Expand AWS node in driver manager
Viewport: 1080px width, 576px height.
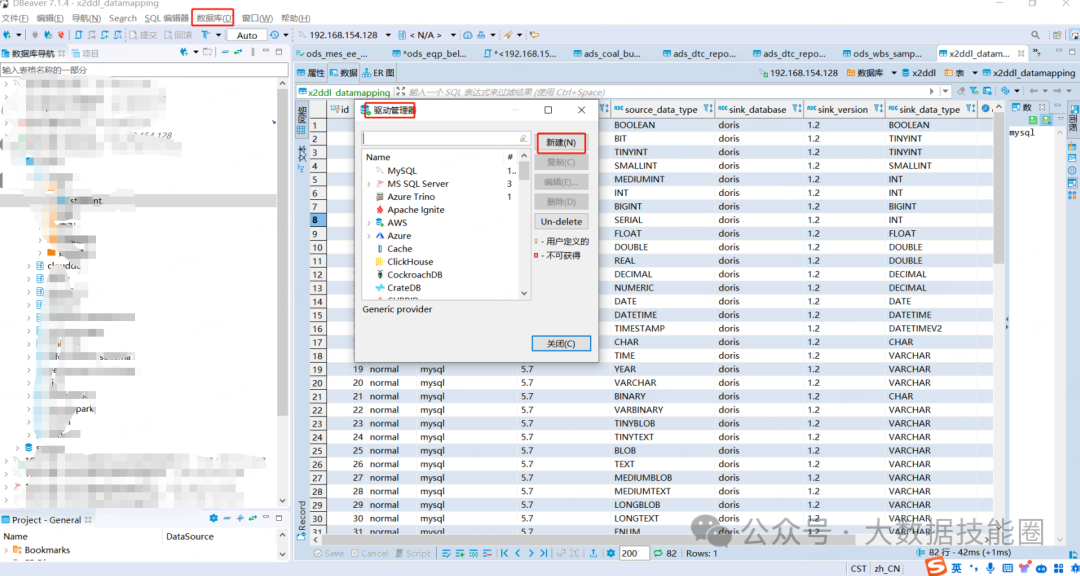[x=368, y=223]
